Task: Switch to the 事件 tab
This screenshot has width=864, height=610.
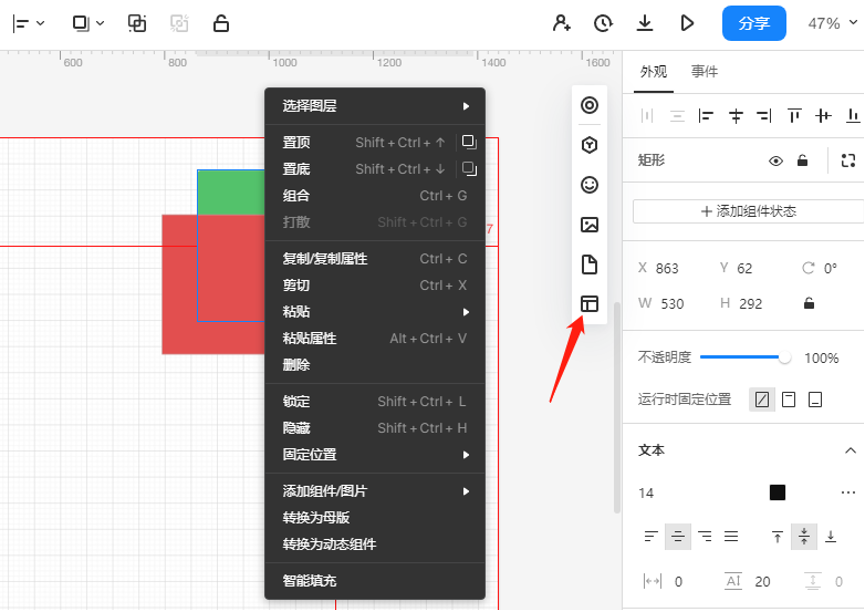Action: [704, 72]
